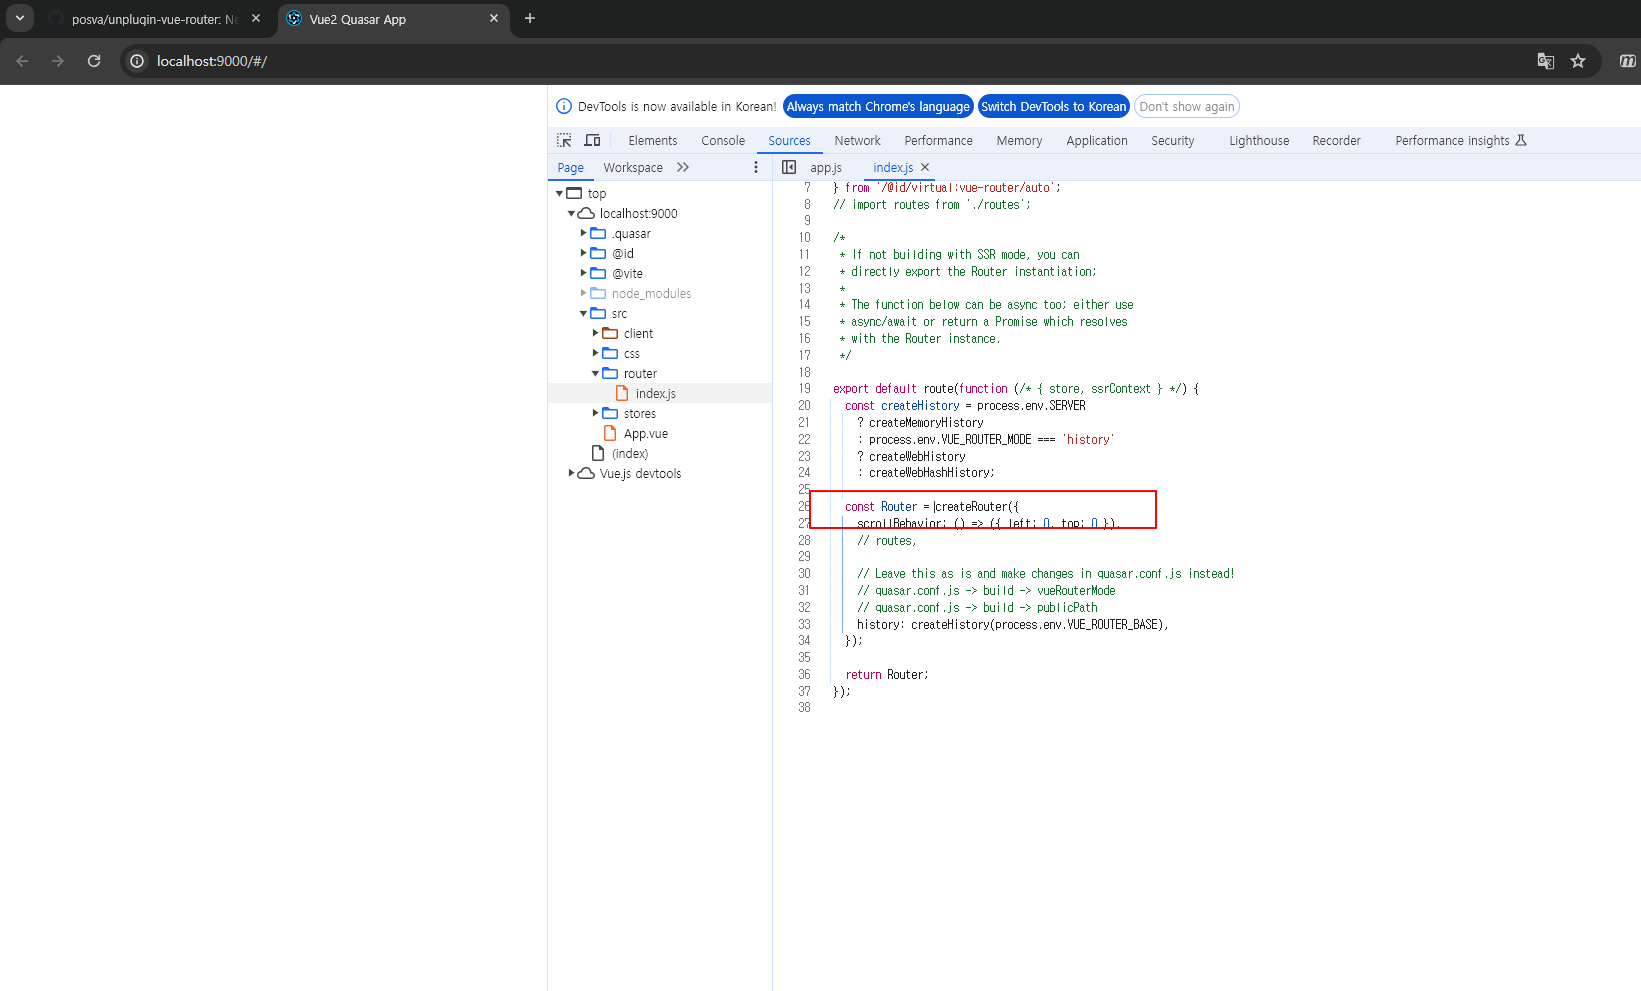Image resolution: width=1641 pixels, height=991 pixels.
Task: Click Switch DevTools to Korean button
Action: click(x=1054, y=107)
